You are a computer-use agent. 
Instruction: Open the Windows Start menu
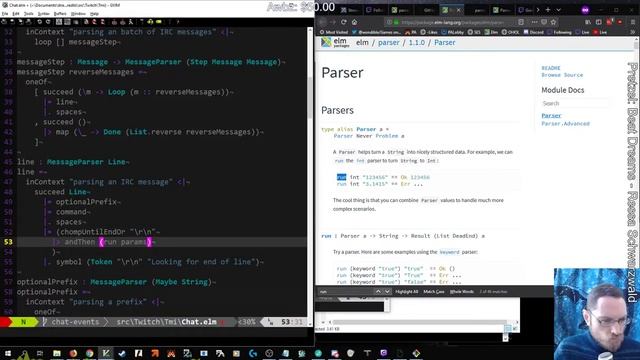[x=7, y=353]
